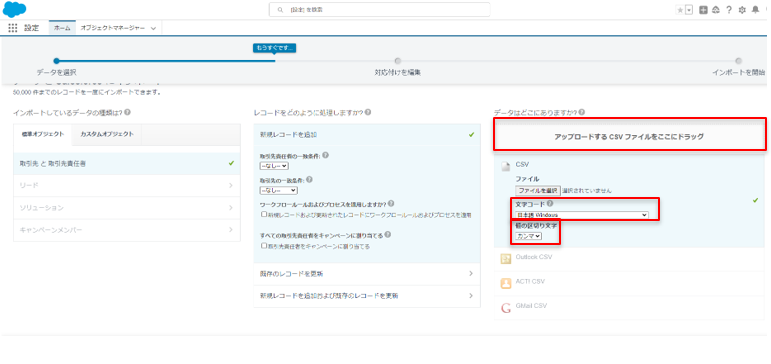Open the オブジェクトマネージャー tab
This screenshot has width=771, height=364.
click(113, 29)
